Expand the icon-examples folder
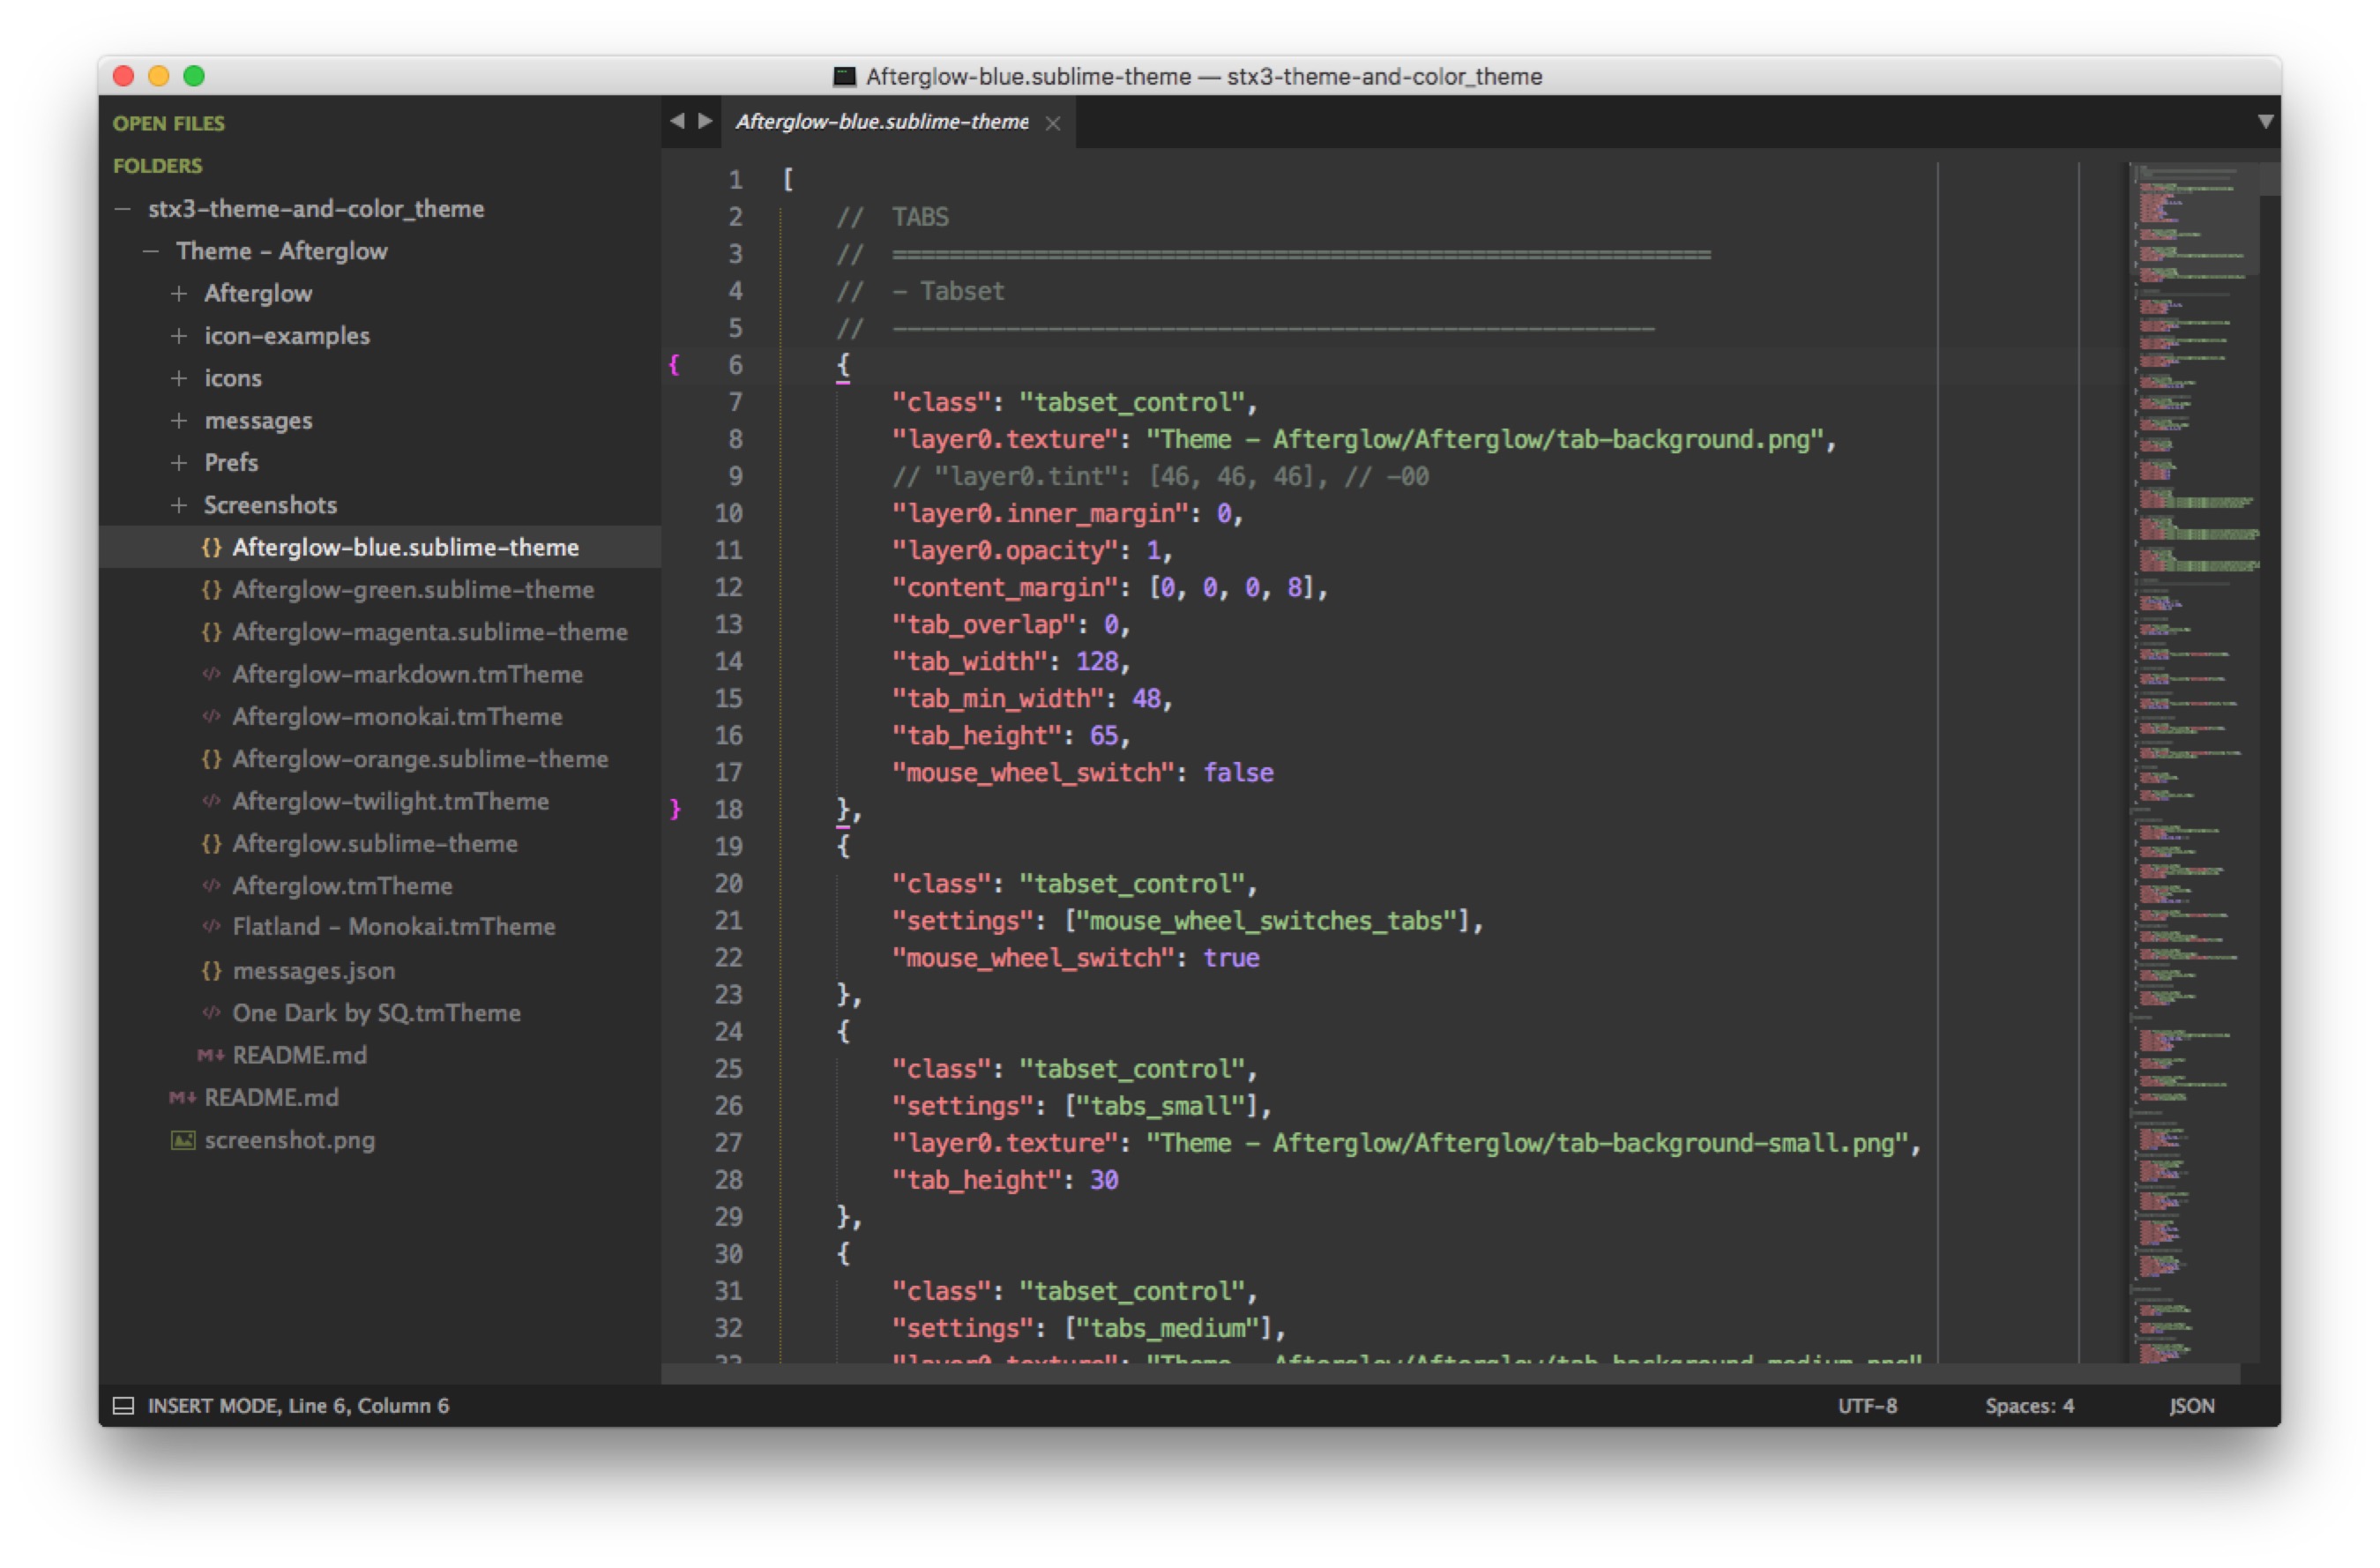 179,336
